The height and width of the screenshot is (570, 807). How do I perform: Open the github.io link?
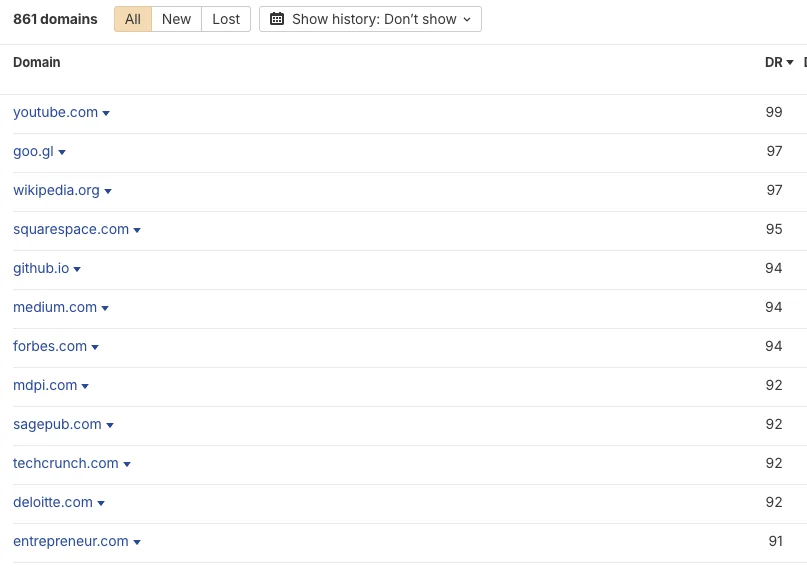41,269
